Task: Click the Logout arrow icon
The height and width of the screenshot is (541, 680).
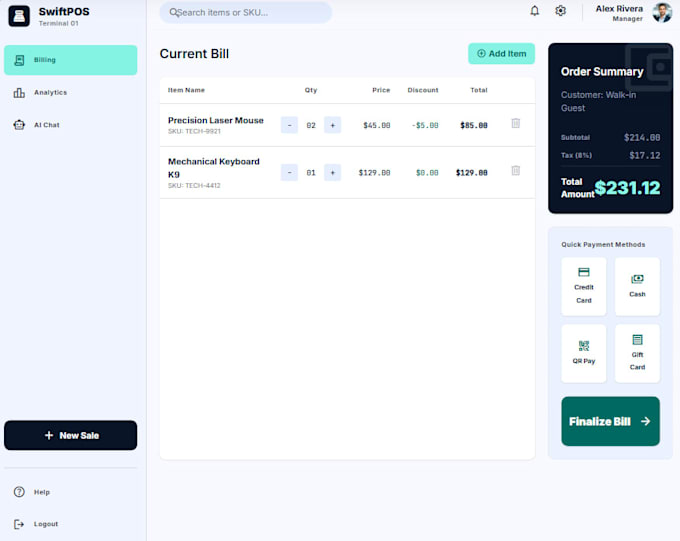Action: coord(19,524)
